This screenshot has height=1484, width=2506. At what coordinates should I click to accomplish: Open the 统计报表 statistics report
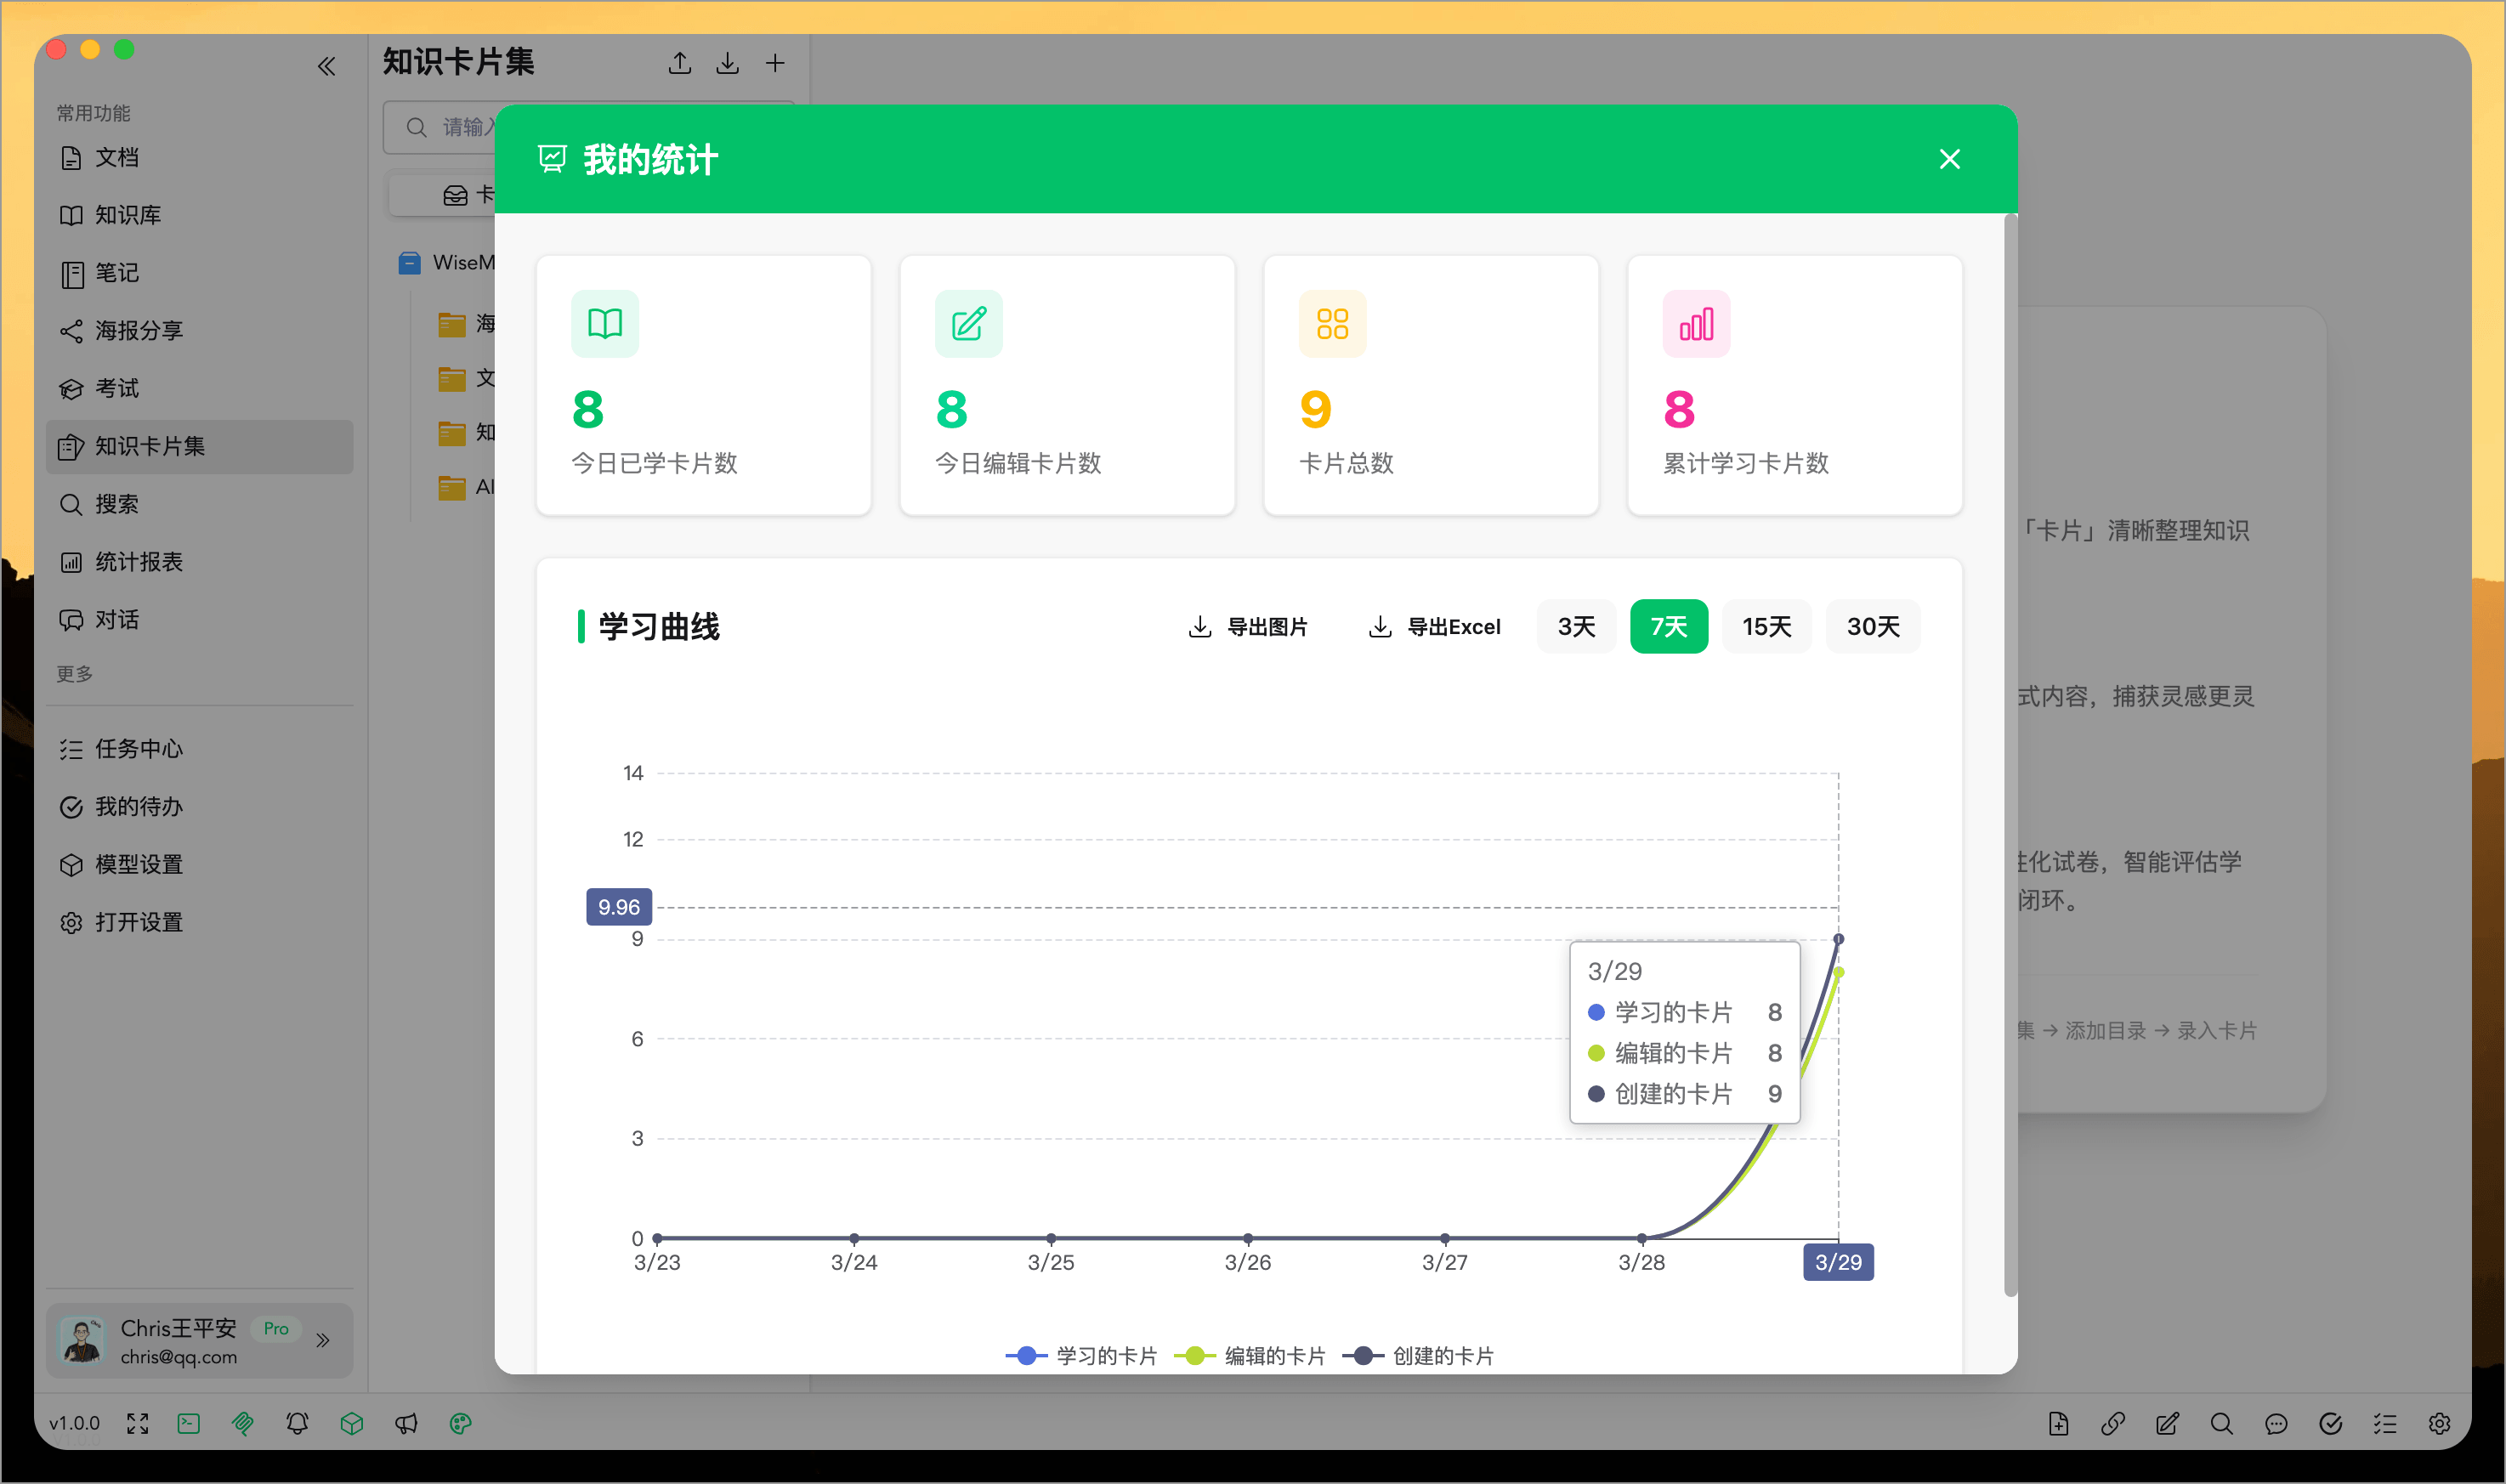pos(139,562)
